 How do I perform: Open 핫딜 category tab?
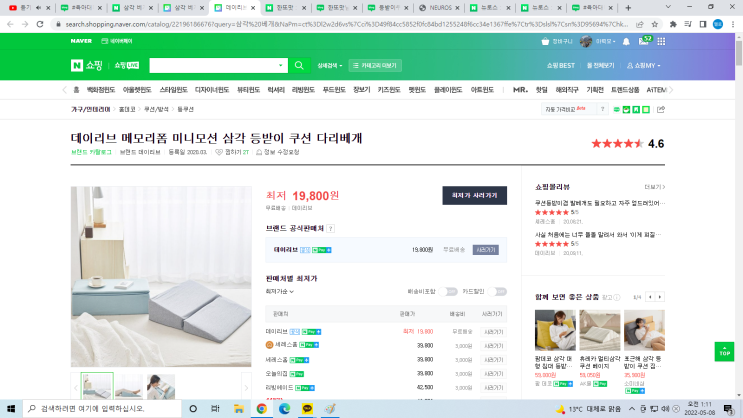click(x=541, y=90)
